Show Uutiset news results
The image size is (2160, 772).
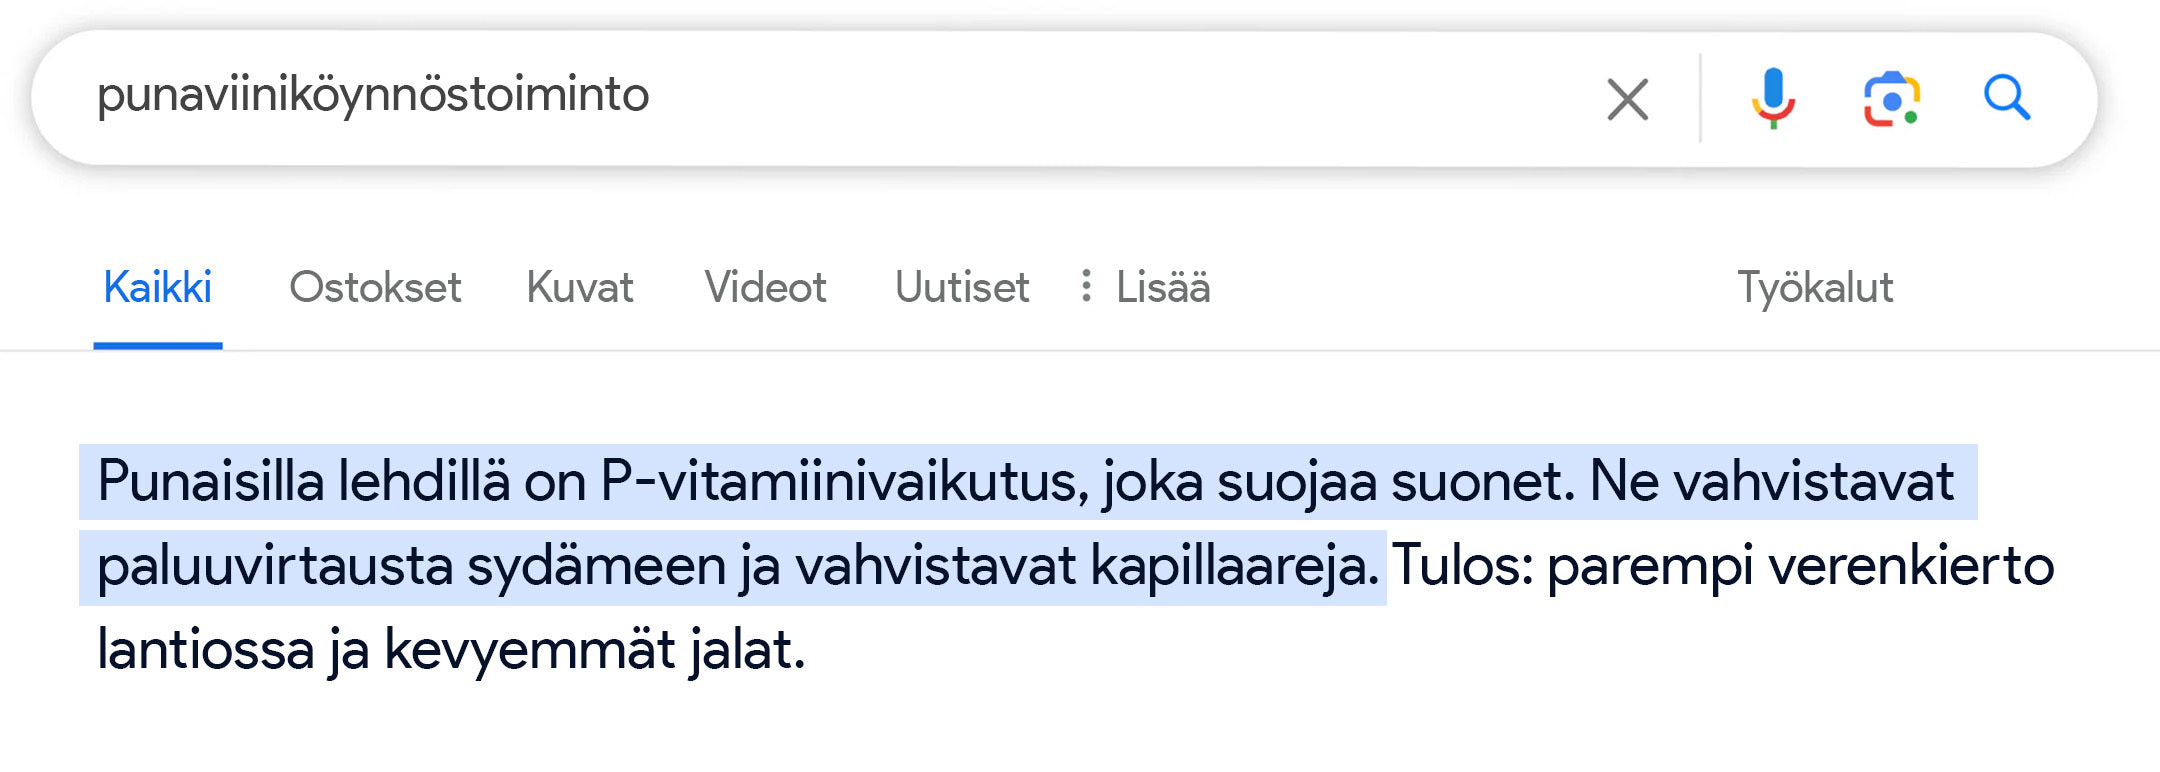pos(962,288)
